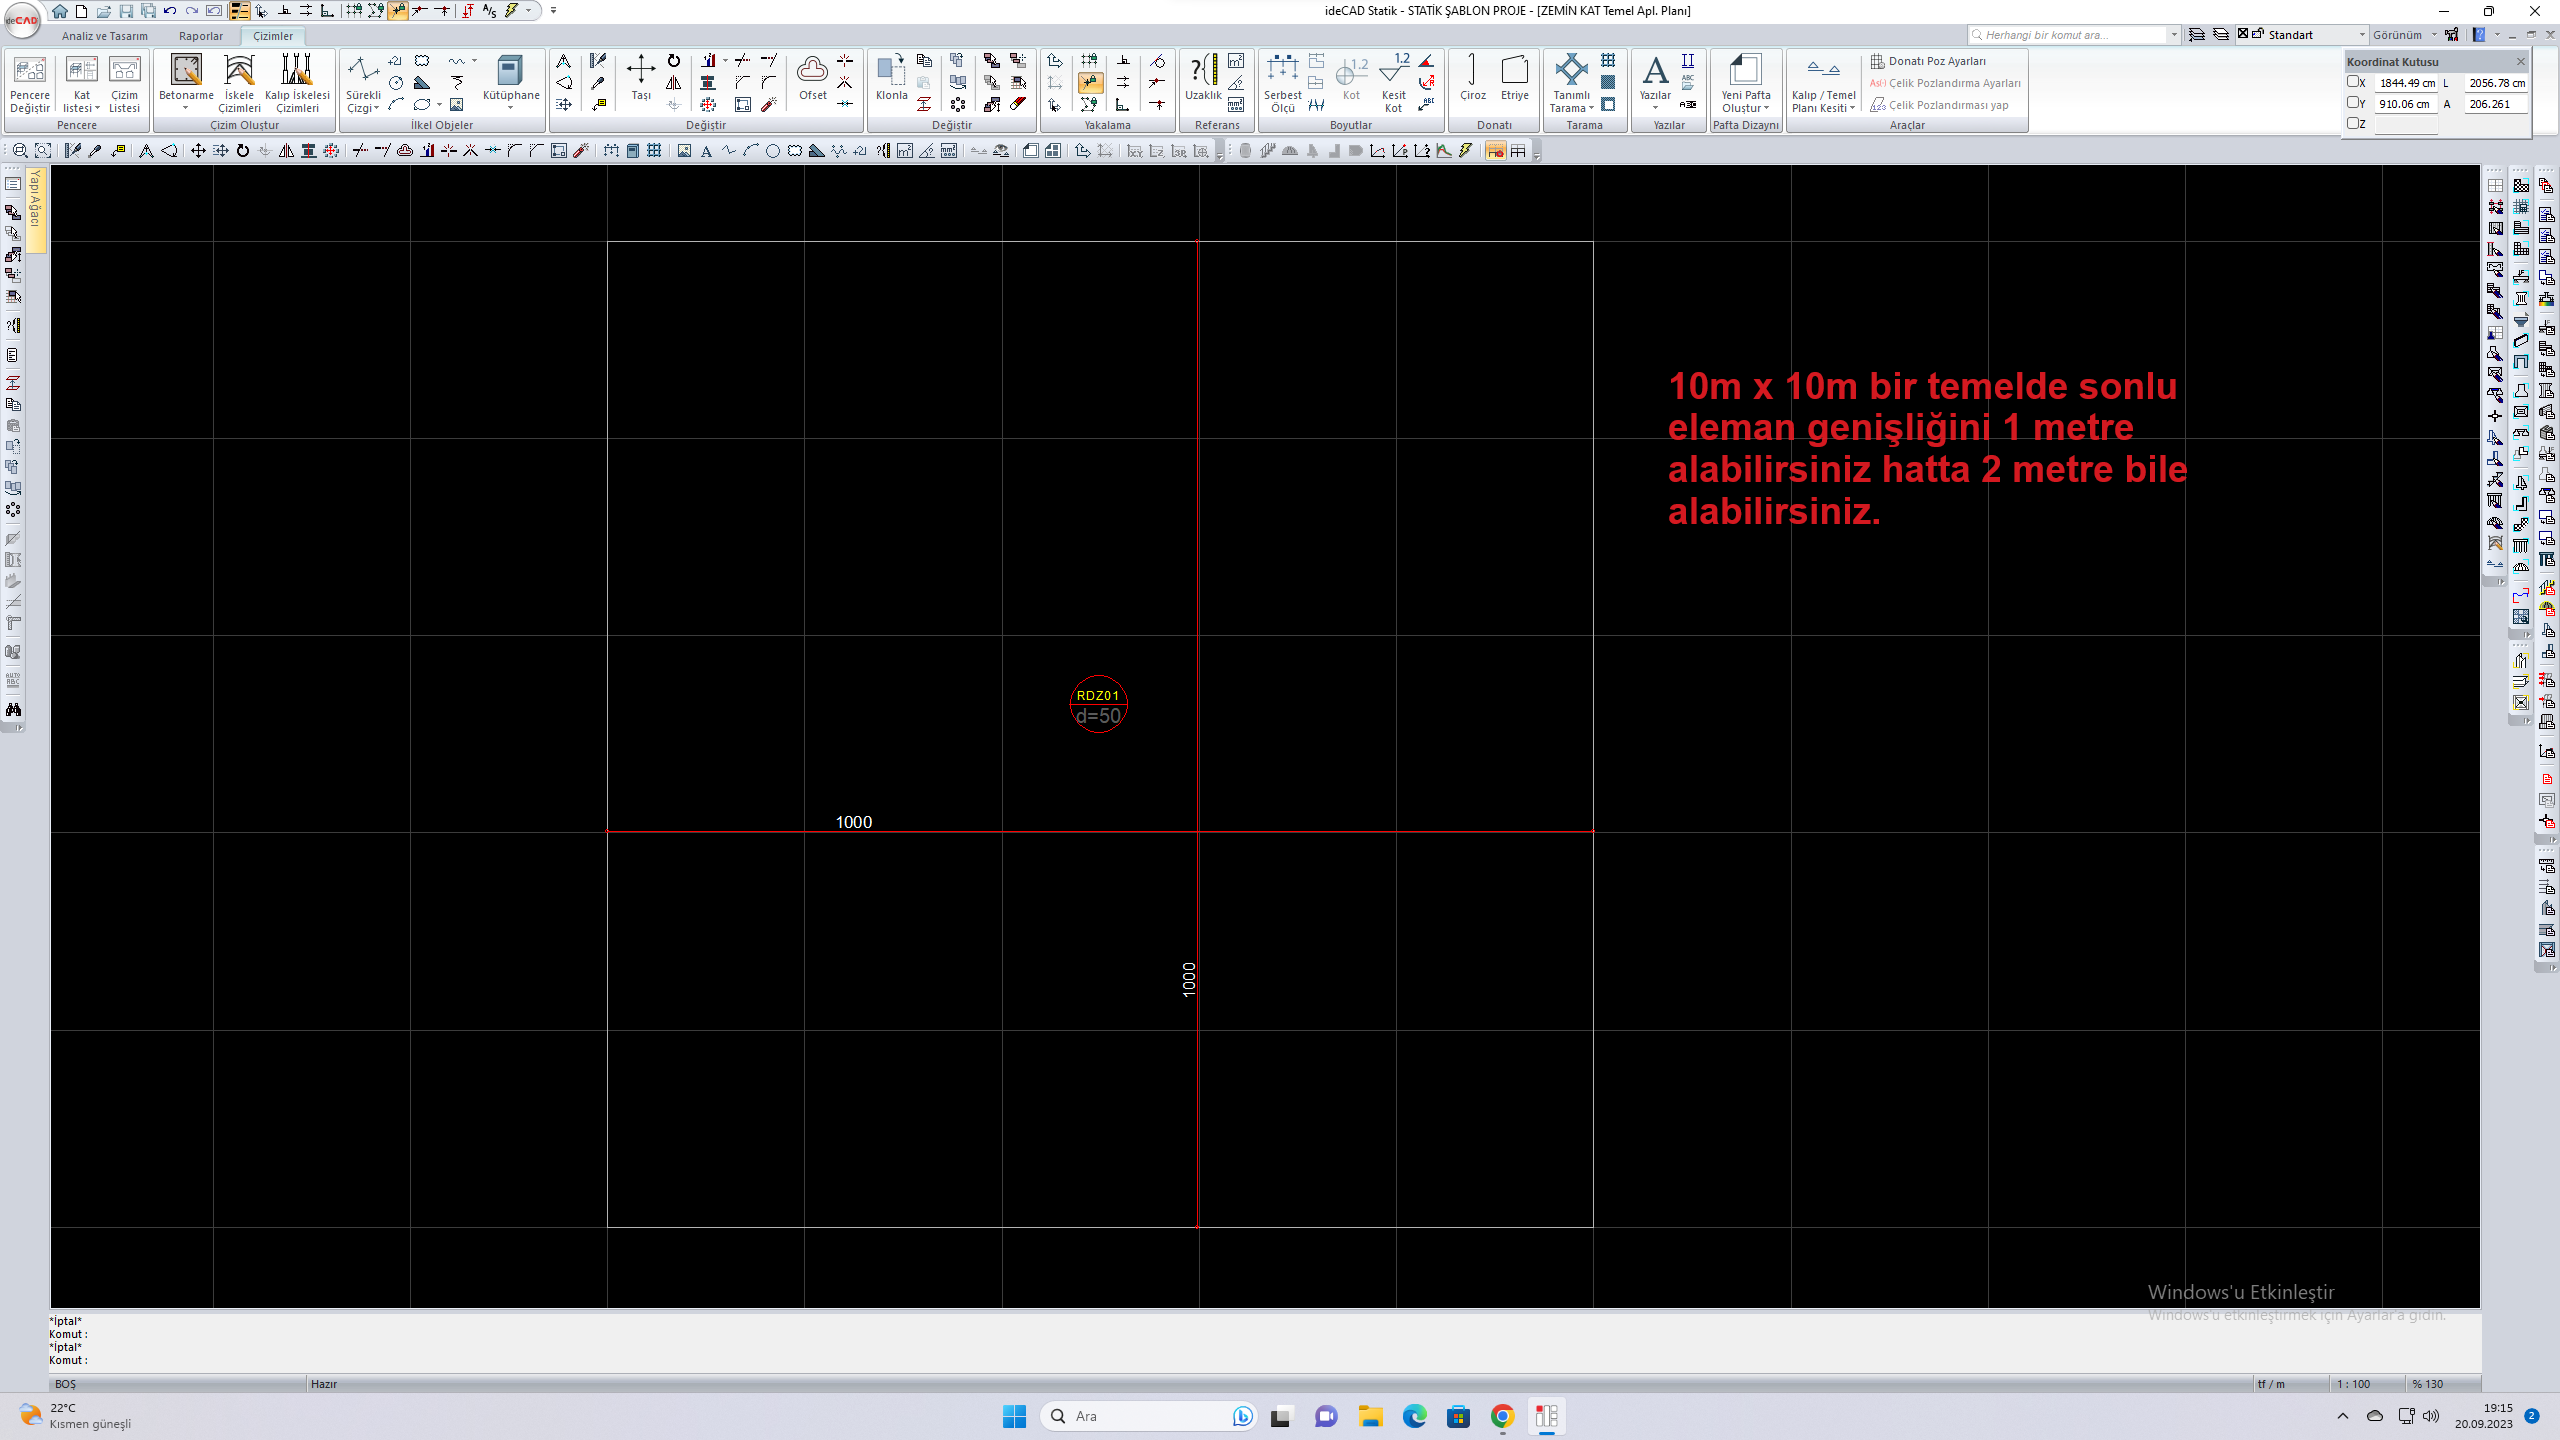Open the Windows Start menu
2560x1440 pixels.
point(1014,1416)
